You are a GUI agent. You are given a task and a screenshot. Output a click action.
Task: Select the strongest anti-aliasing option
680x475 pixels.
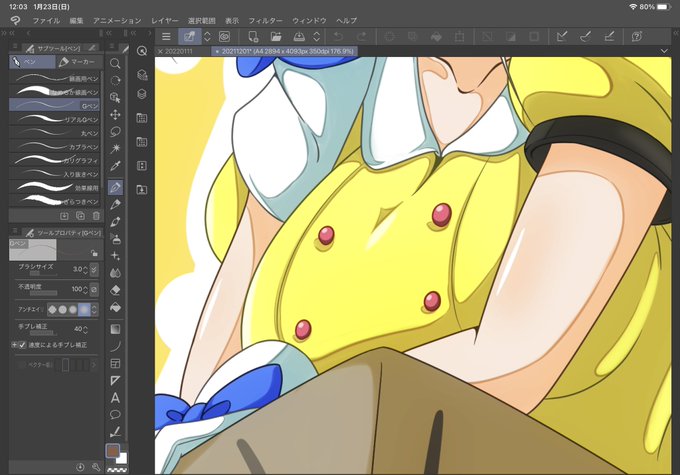coord(84,309)
